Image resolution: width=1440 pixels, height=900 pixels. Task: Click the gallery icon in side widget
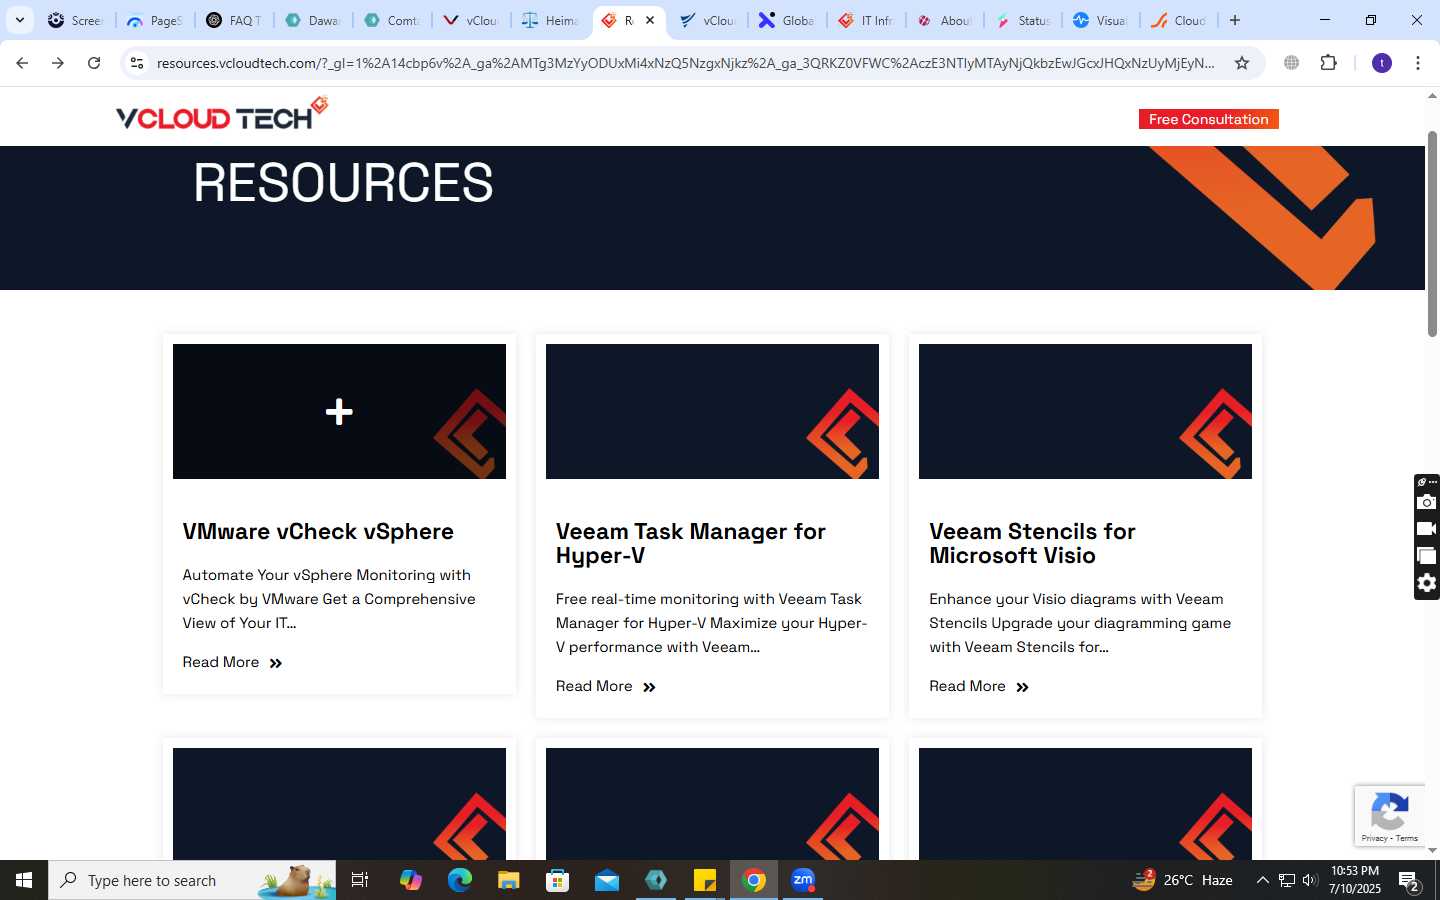coord(1427,556)
